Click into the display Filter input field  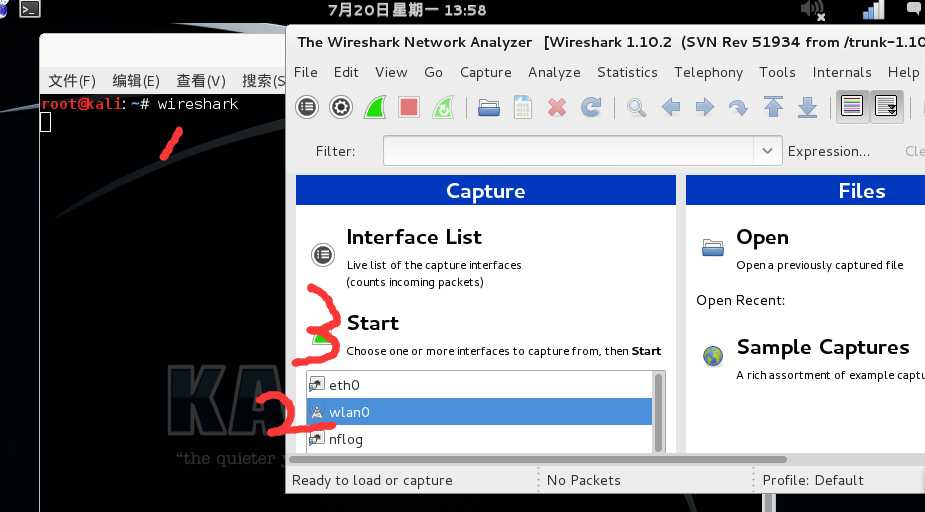569,150
